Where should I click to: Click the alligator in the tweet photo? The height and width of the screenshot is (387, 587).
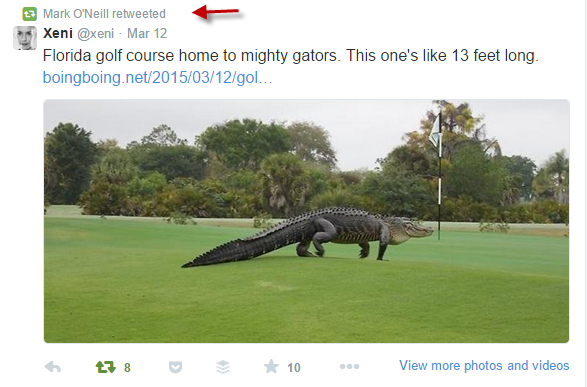[x=308, y=237]
